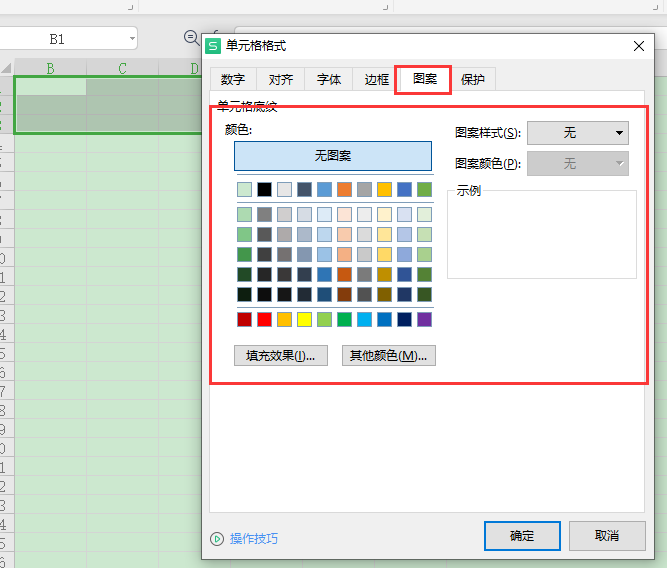Open the Name Box dropdown arrow
Viewport: 667px width, 568px height.
[132, 38]
